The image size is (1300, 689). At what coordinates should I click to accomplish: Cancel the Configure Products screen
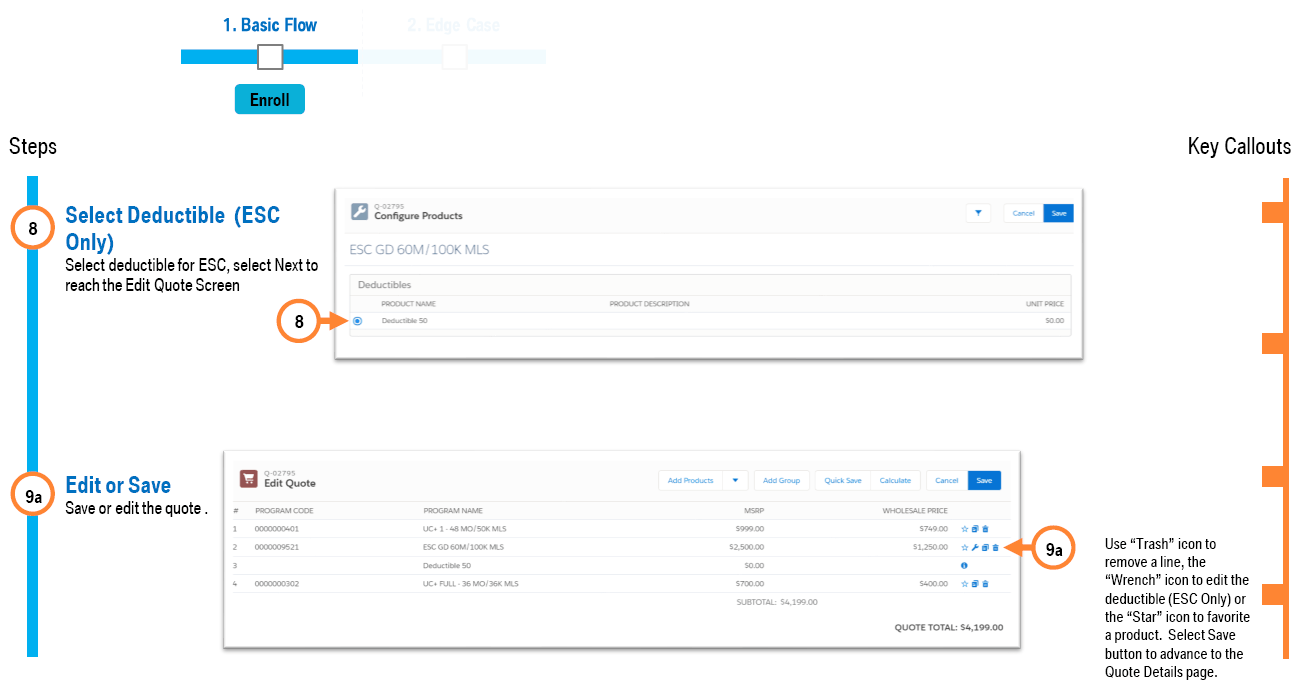[1023, 213]
